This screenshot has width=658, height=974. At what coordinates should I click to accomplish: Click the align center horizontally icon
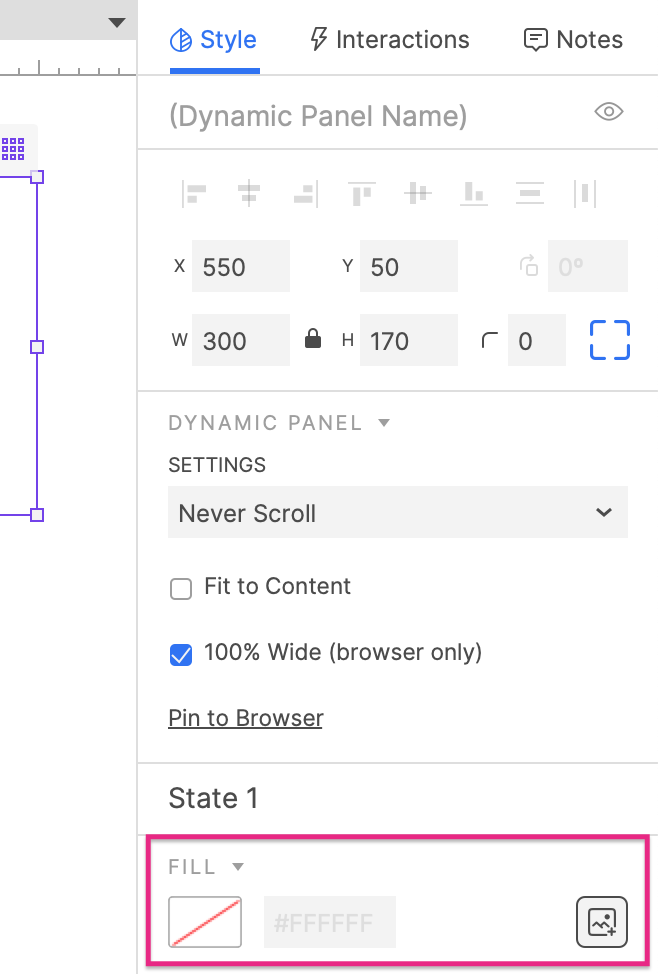click(x=250, y=193)
